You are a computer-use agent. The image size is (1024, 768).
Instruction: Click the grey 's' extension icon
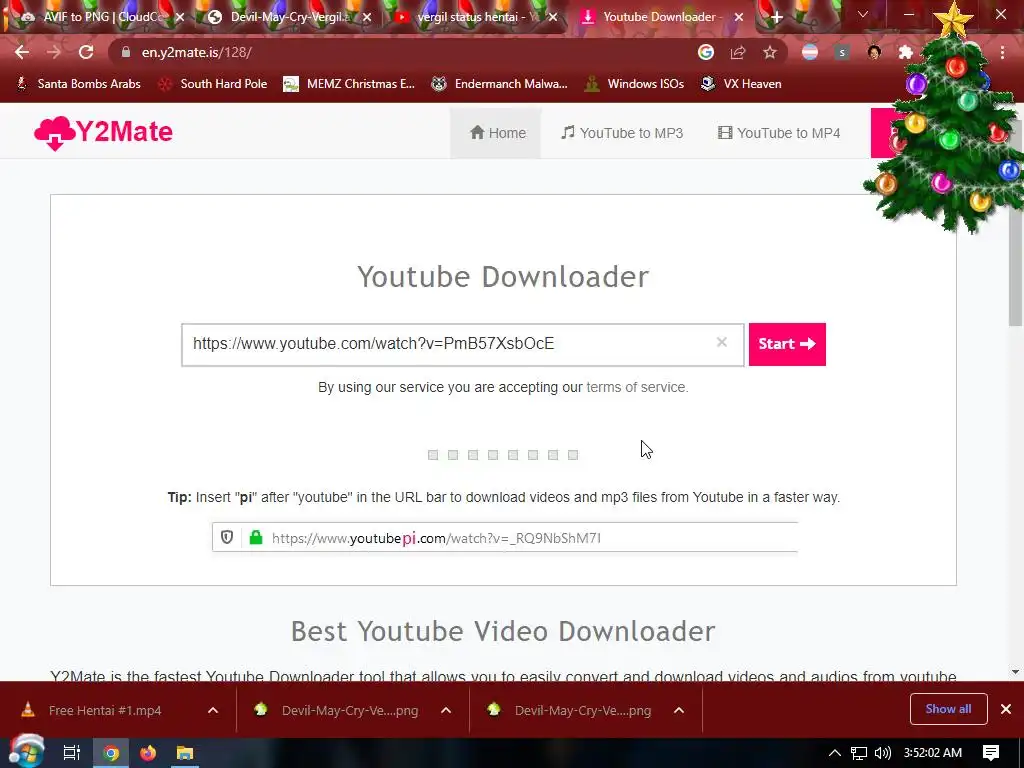pos(842,52)
